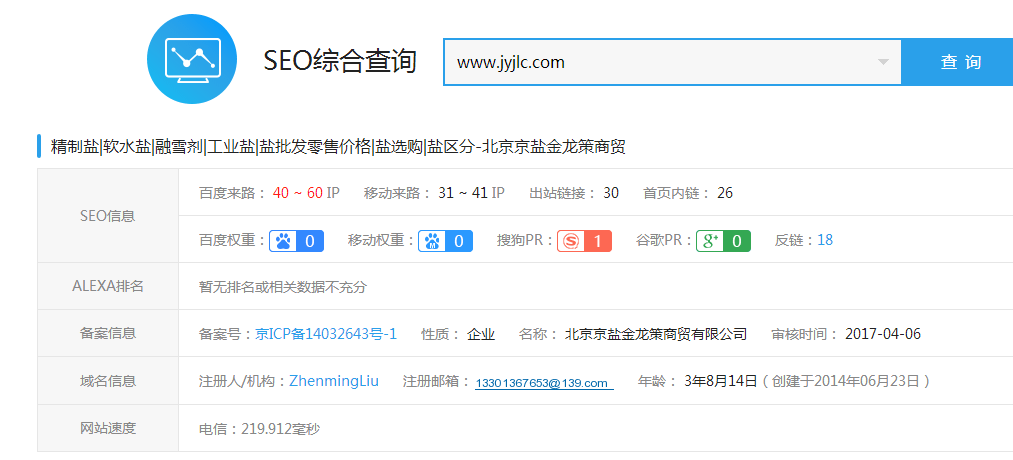Click the Baidu paw weight badge

pos(296,241)
